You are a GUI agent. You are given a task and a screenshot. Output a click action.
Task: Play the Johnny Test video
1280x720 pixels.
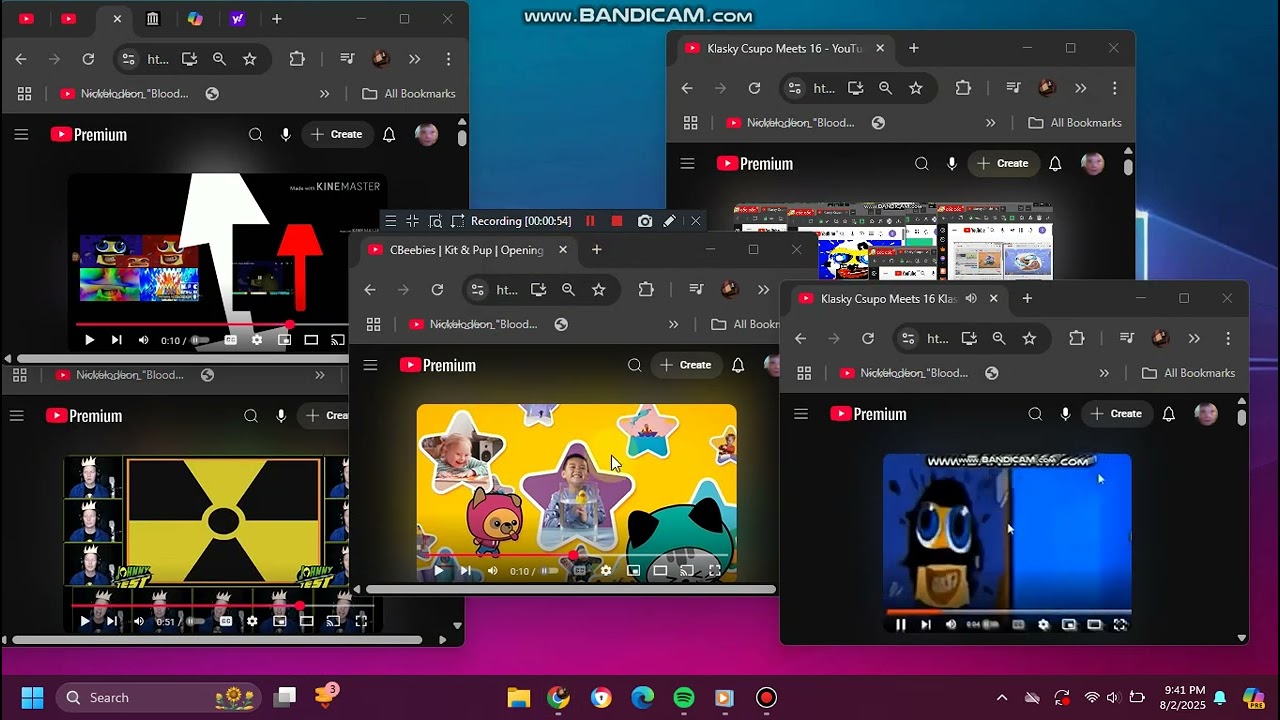(x=84, y=621)
